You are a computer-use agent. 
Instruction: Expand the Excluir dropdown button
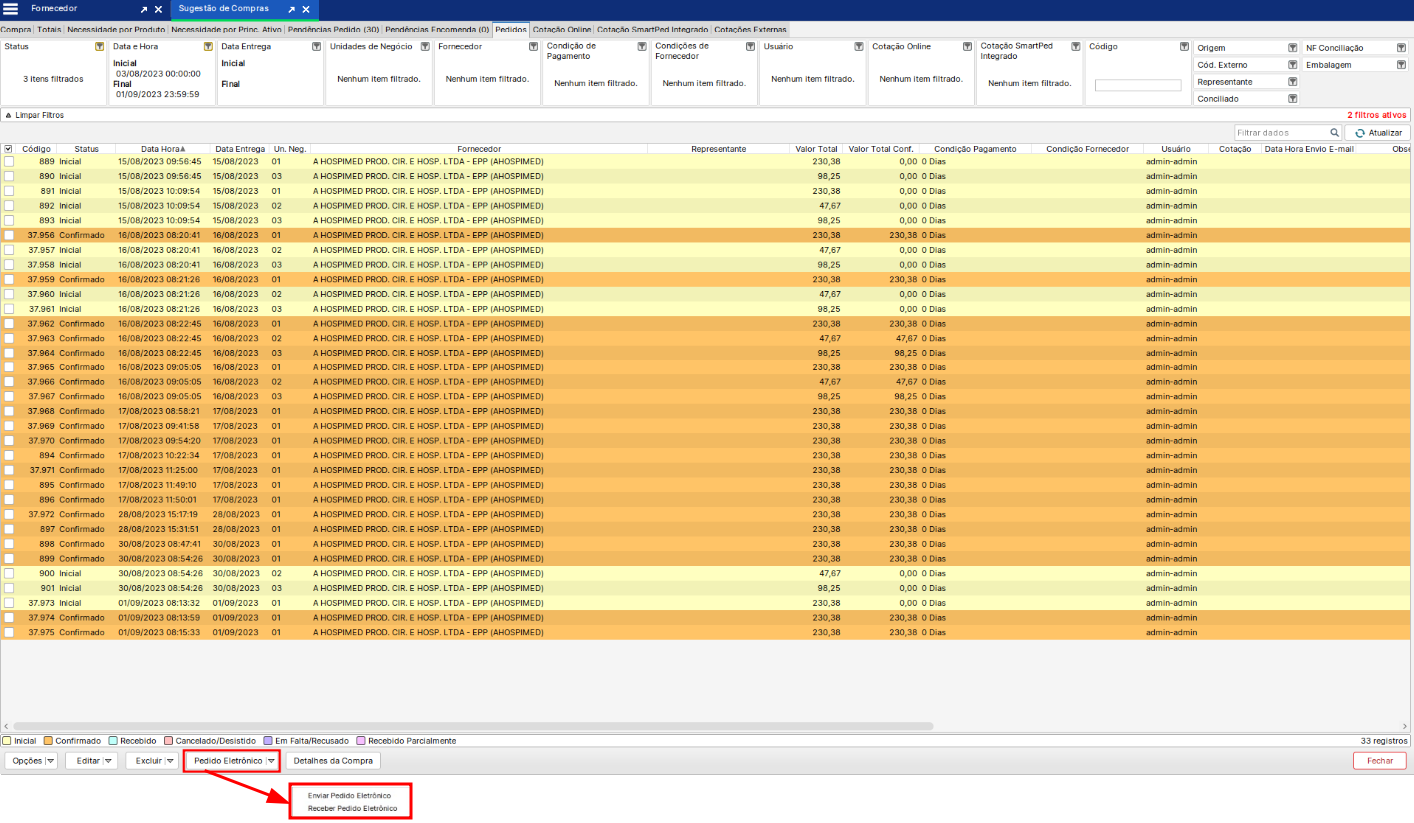coord(171,761)
